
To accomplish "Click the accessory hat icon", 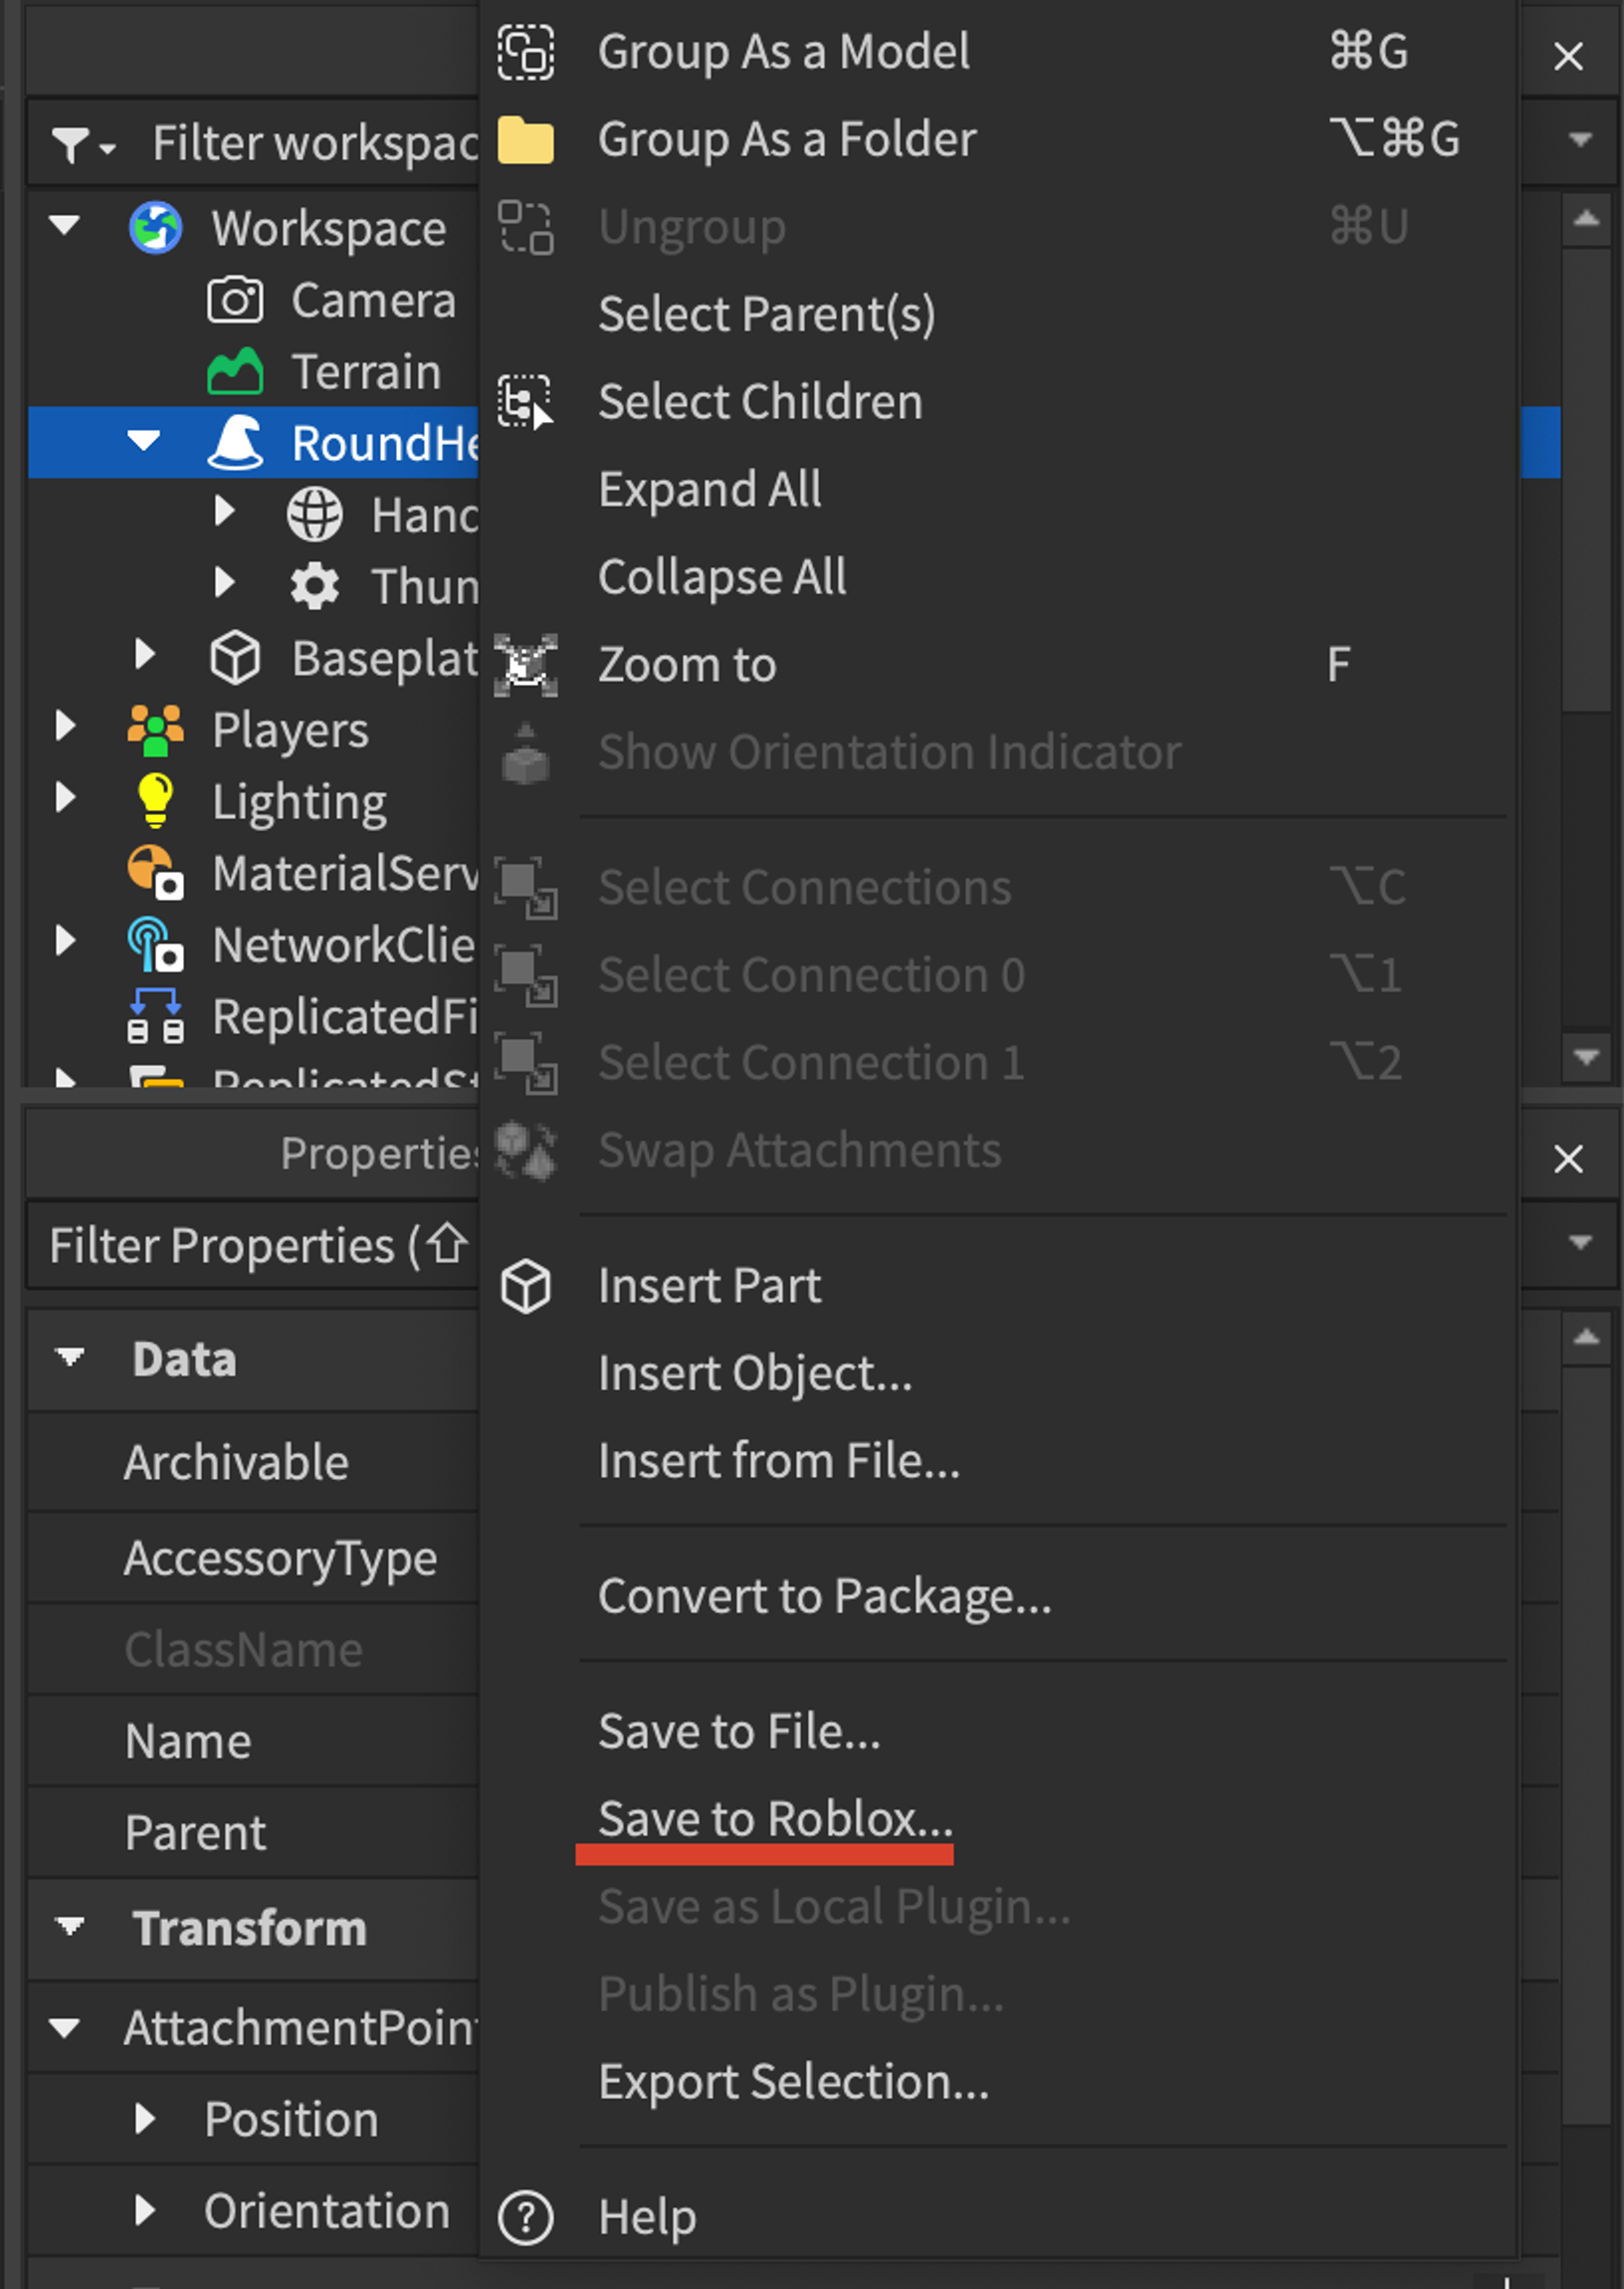I will (236, 442).
